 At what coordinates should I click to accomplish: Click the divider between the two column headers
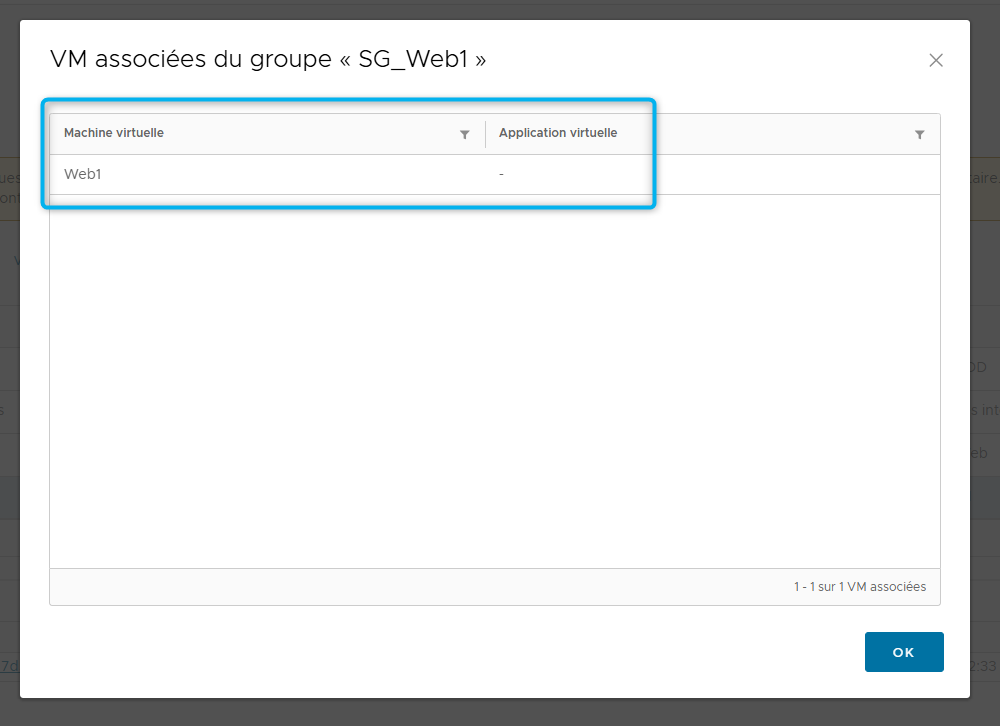[x=485, y=134]
